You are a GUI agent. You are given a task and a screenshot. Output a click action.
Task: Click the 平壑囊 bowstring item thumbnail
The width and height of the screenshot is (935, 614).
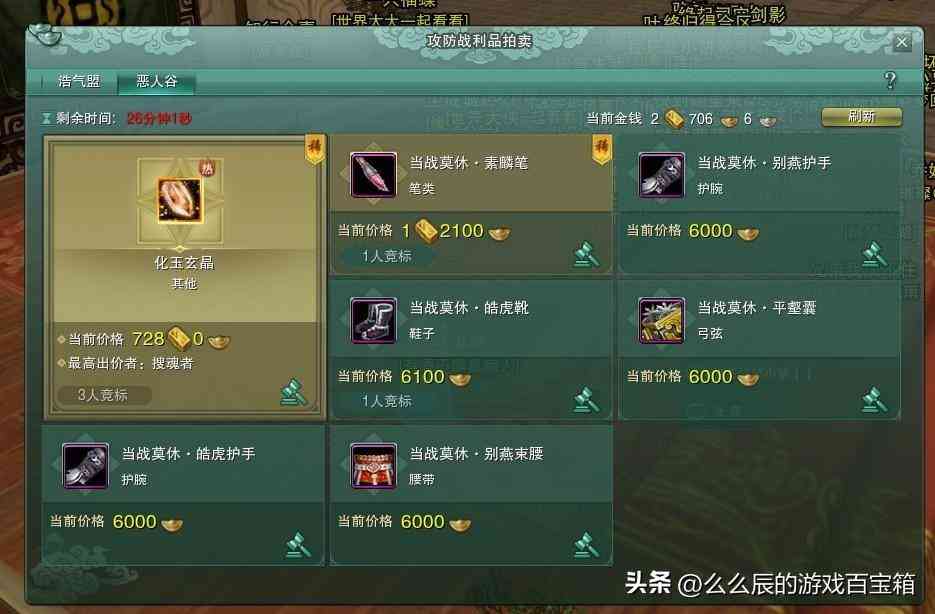click(x=661, y=321)
